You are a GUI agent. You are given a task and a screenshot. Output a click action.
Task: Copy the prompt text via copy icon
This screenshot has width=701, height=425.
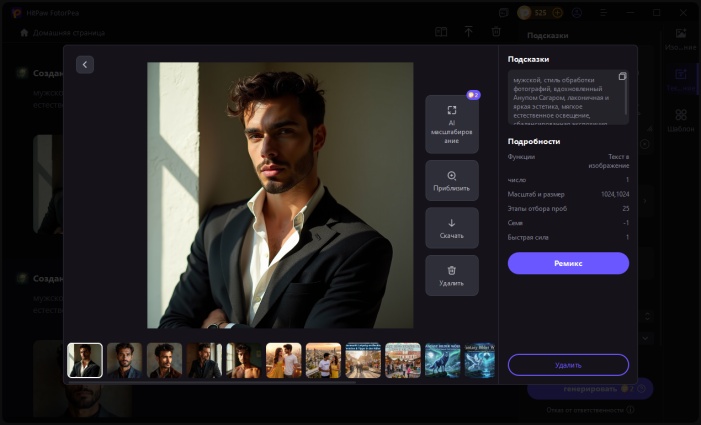click(x=622, y=77)
